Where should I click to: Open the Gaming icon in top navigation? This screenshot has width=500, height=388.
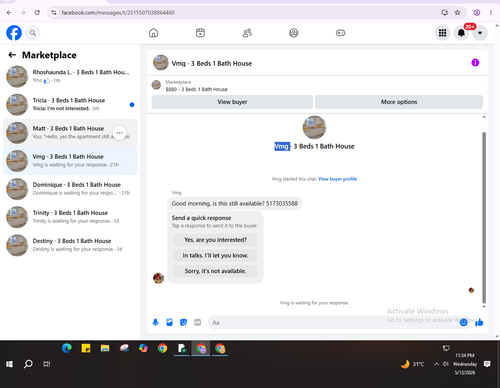340,33
